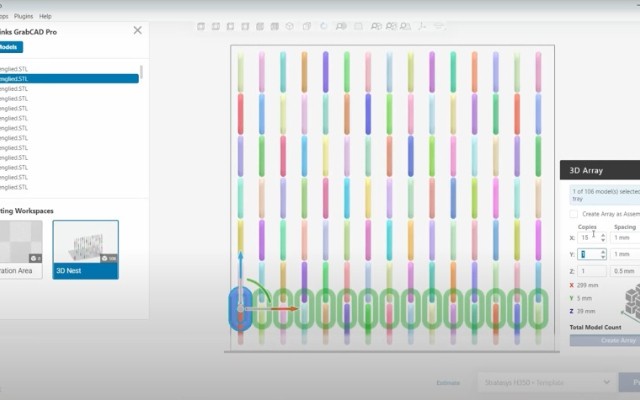Click the Z copies input field
The height and width of the screenshot is (400, 640).
tap(592, 271)
